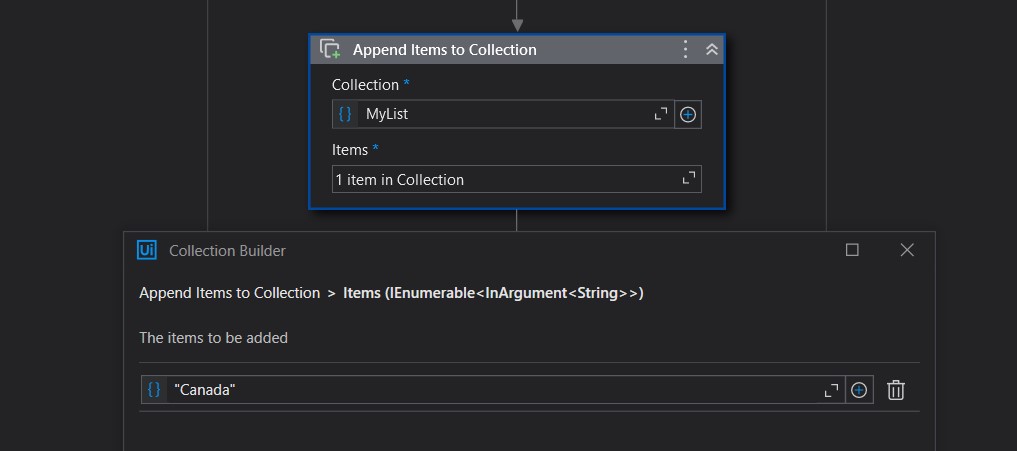The height and width of the screenshot is (451, 1017).
Task: Click the Items IEnumerable breadcrumb
Action: point(494,293)
